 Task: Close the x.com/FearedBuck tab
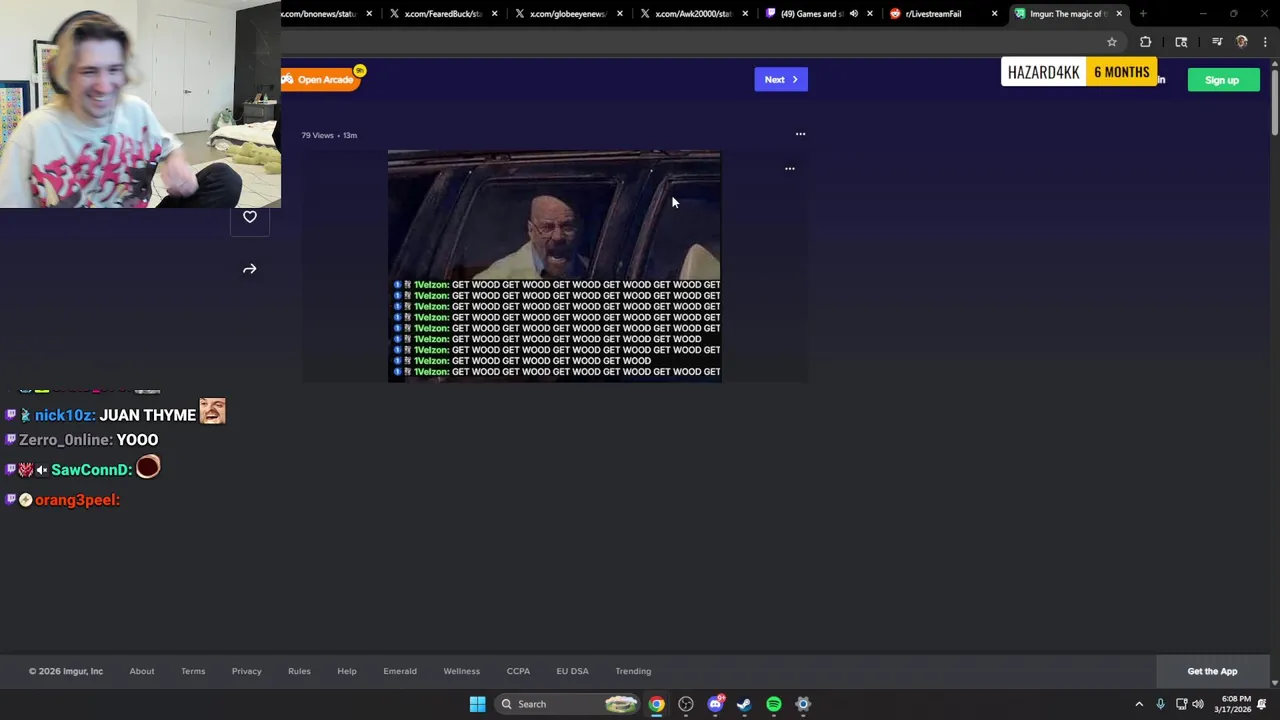(494, 14)
